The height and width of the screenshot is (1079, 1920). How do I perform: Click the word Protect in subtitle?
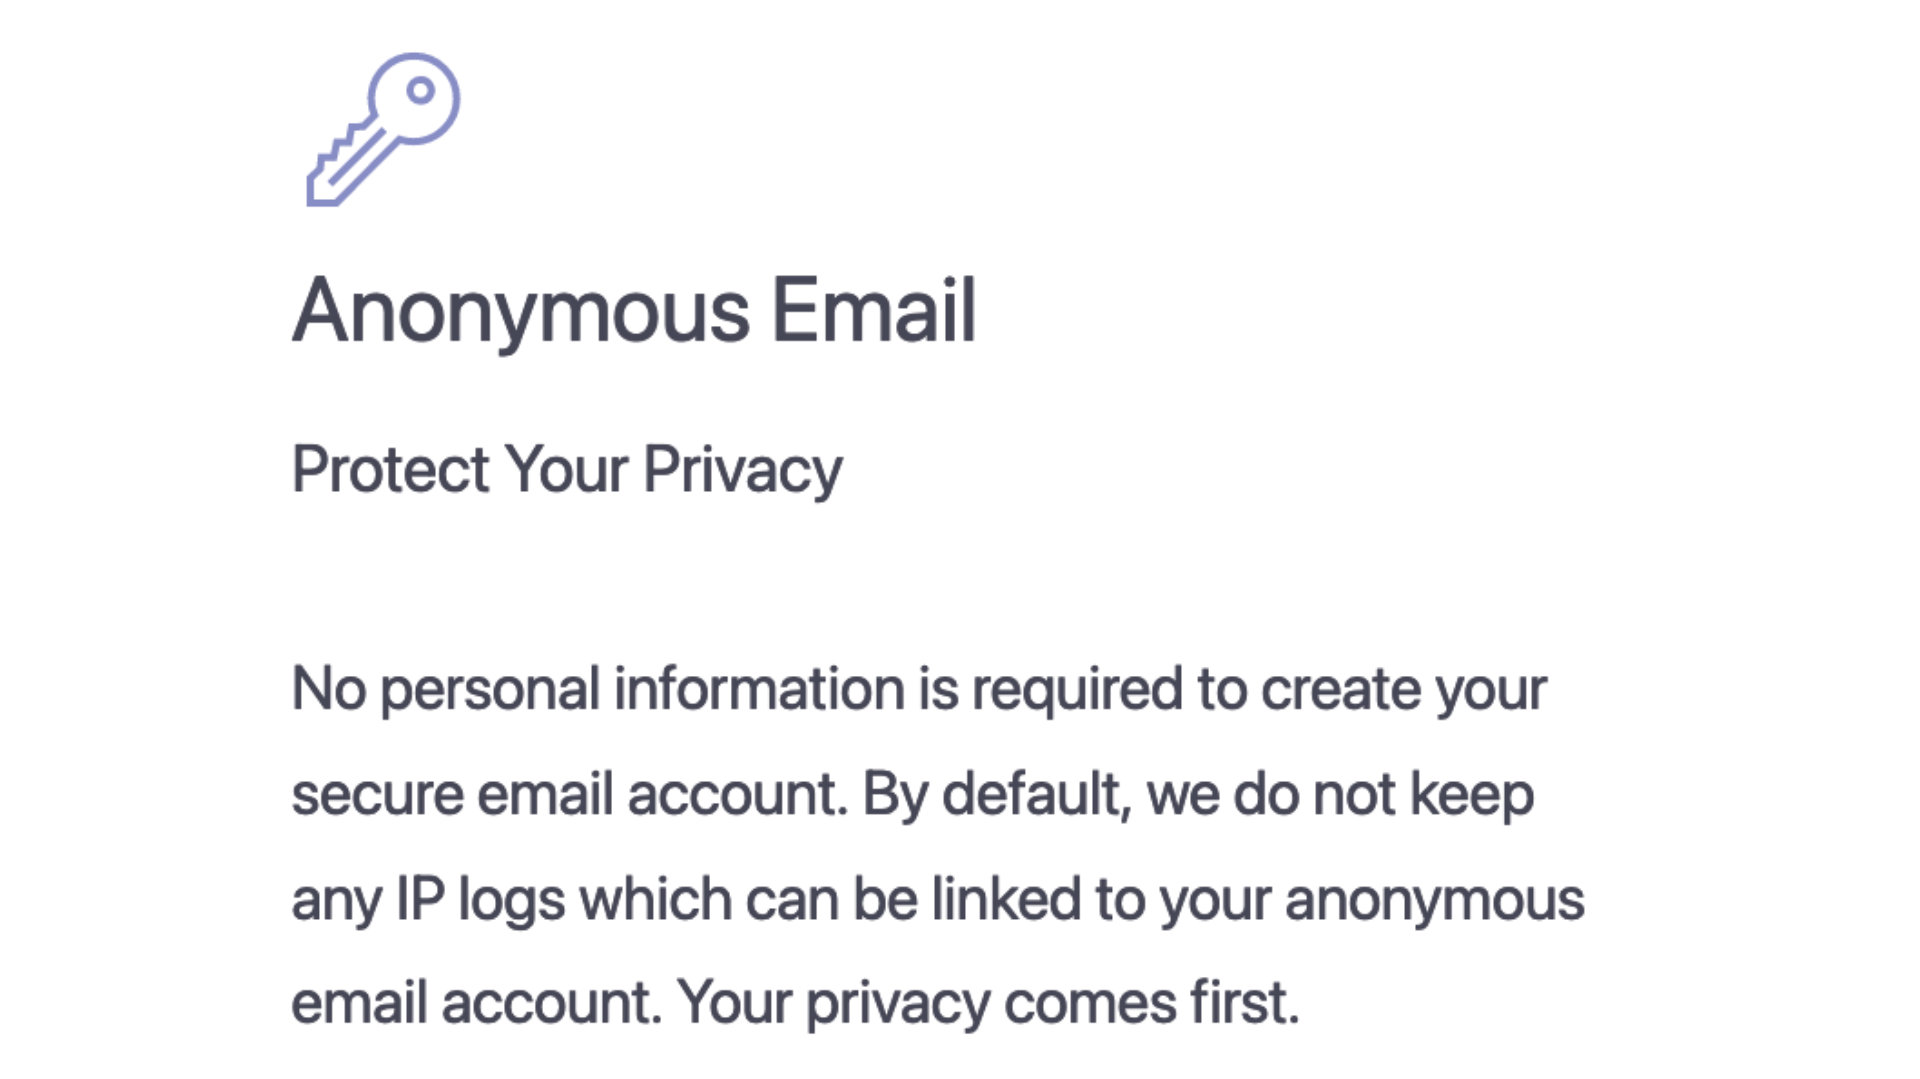tap(390, 469)
